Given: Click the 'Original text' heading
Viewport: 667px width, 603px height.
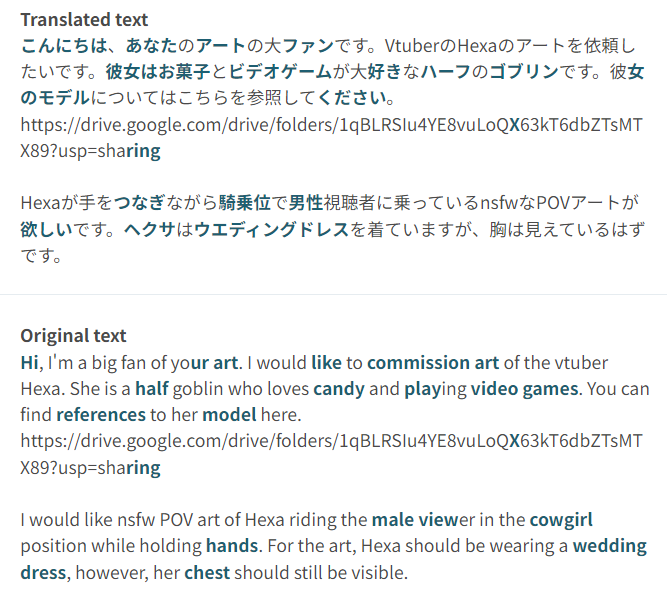Looking at the screenshot, I should point(73,336).
